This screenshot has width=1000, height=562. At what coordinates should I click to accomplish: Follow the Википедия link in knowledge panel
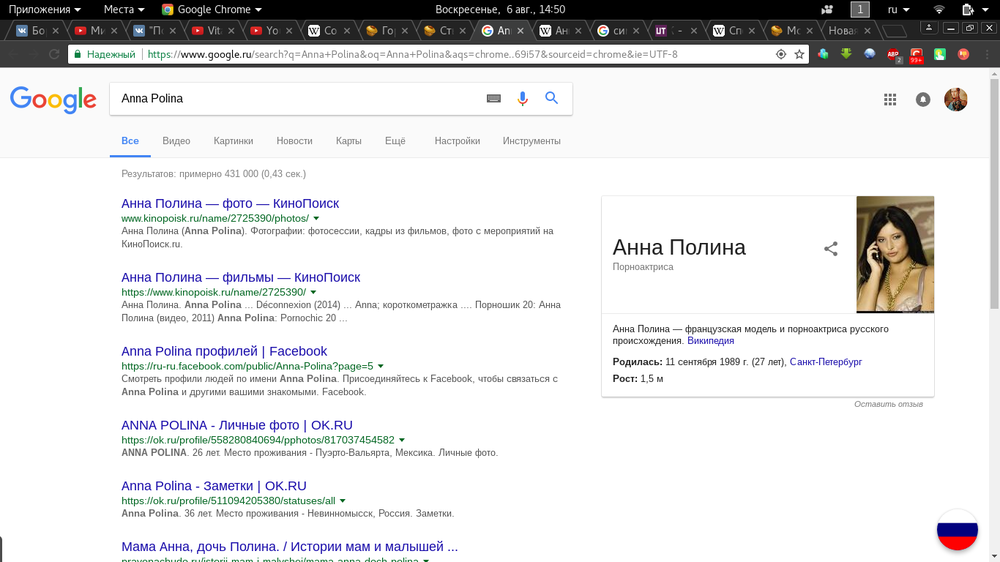click(x=710, y=341)
